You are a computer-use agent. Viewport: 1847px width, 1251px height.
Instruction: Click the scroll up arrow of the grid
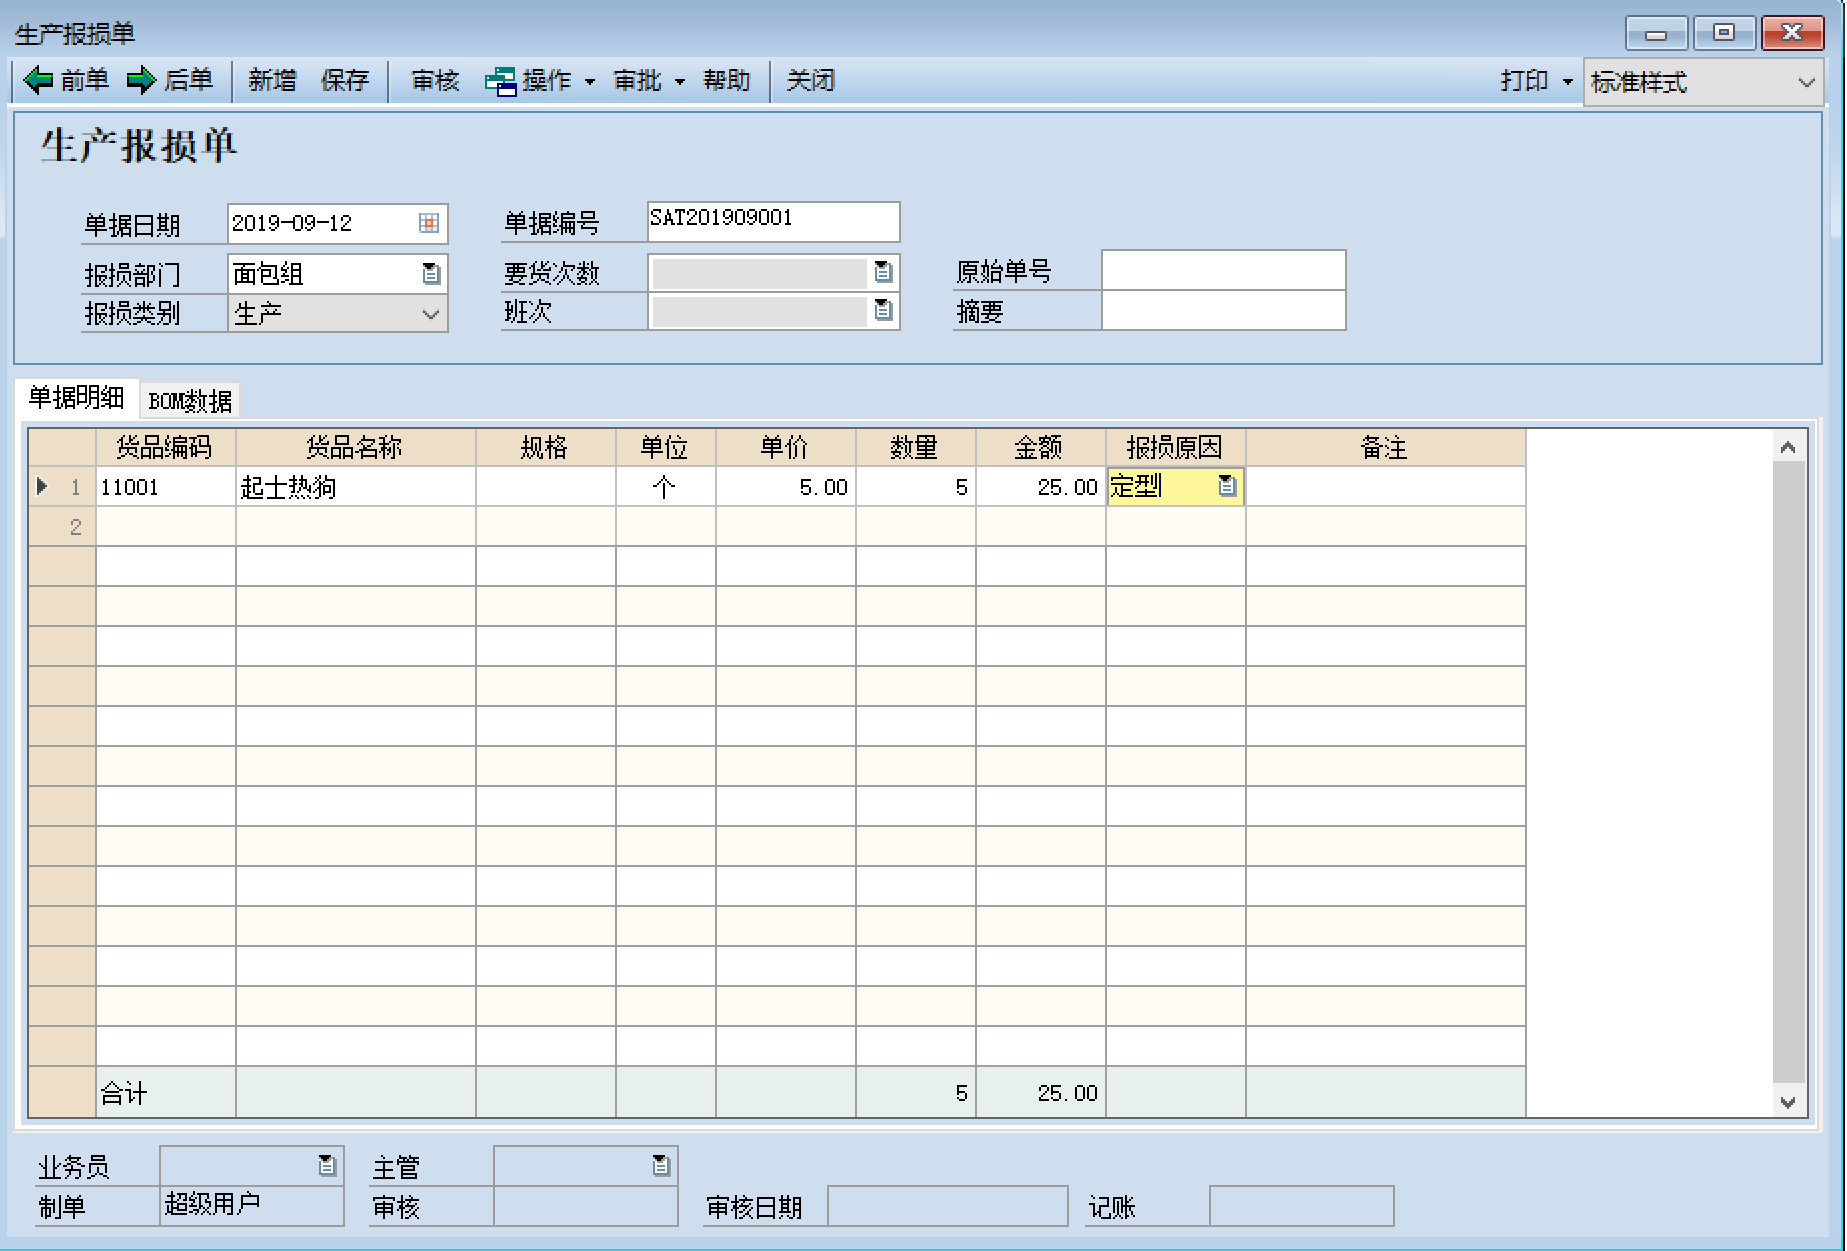(1788, 447)
